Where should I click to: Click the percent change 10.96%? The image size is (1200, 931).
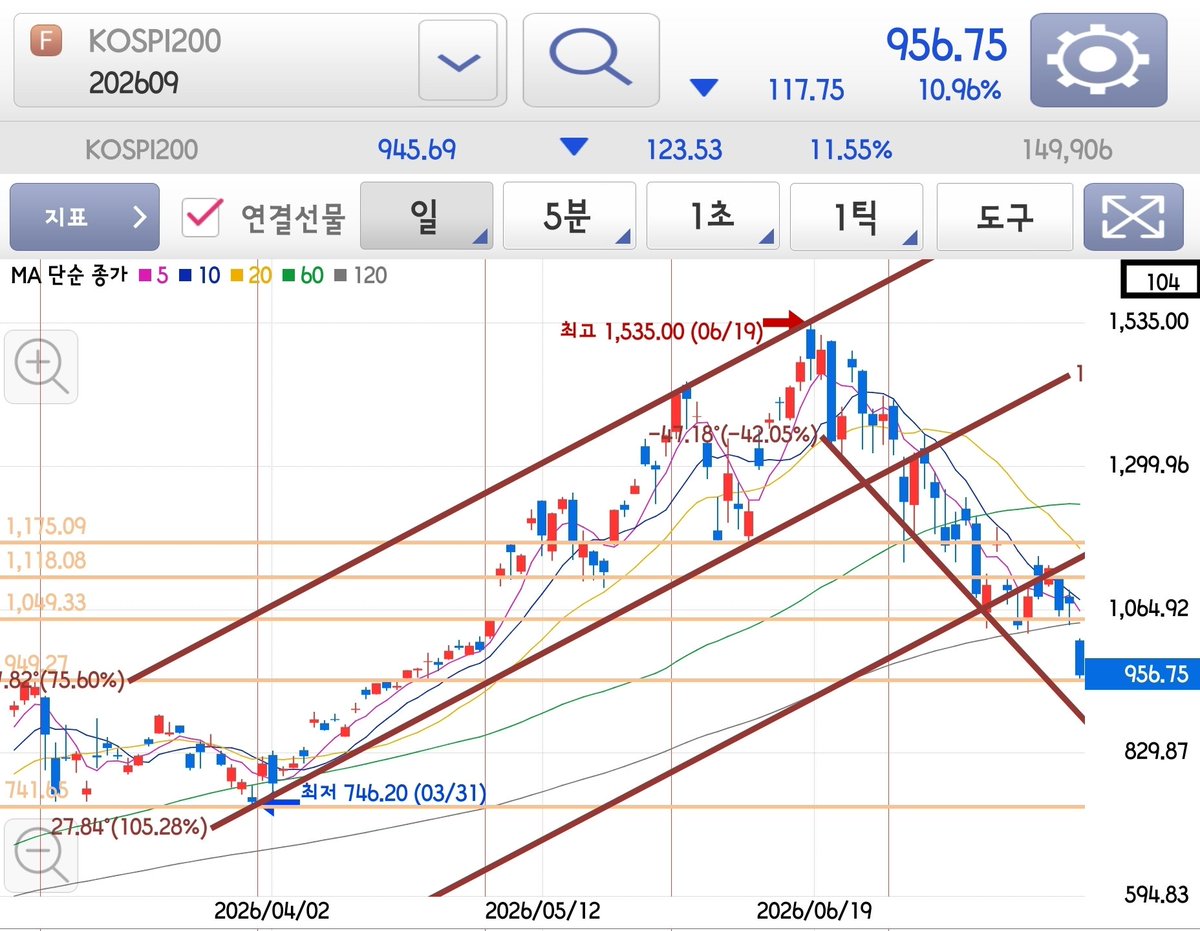pyautogui.click(x=960, y=90)
